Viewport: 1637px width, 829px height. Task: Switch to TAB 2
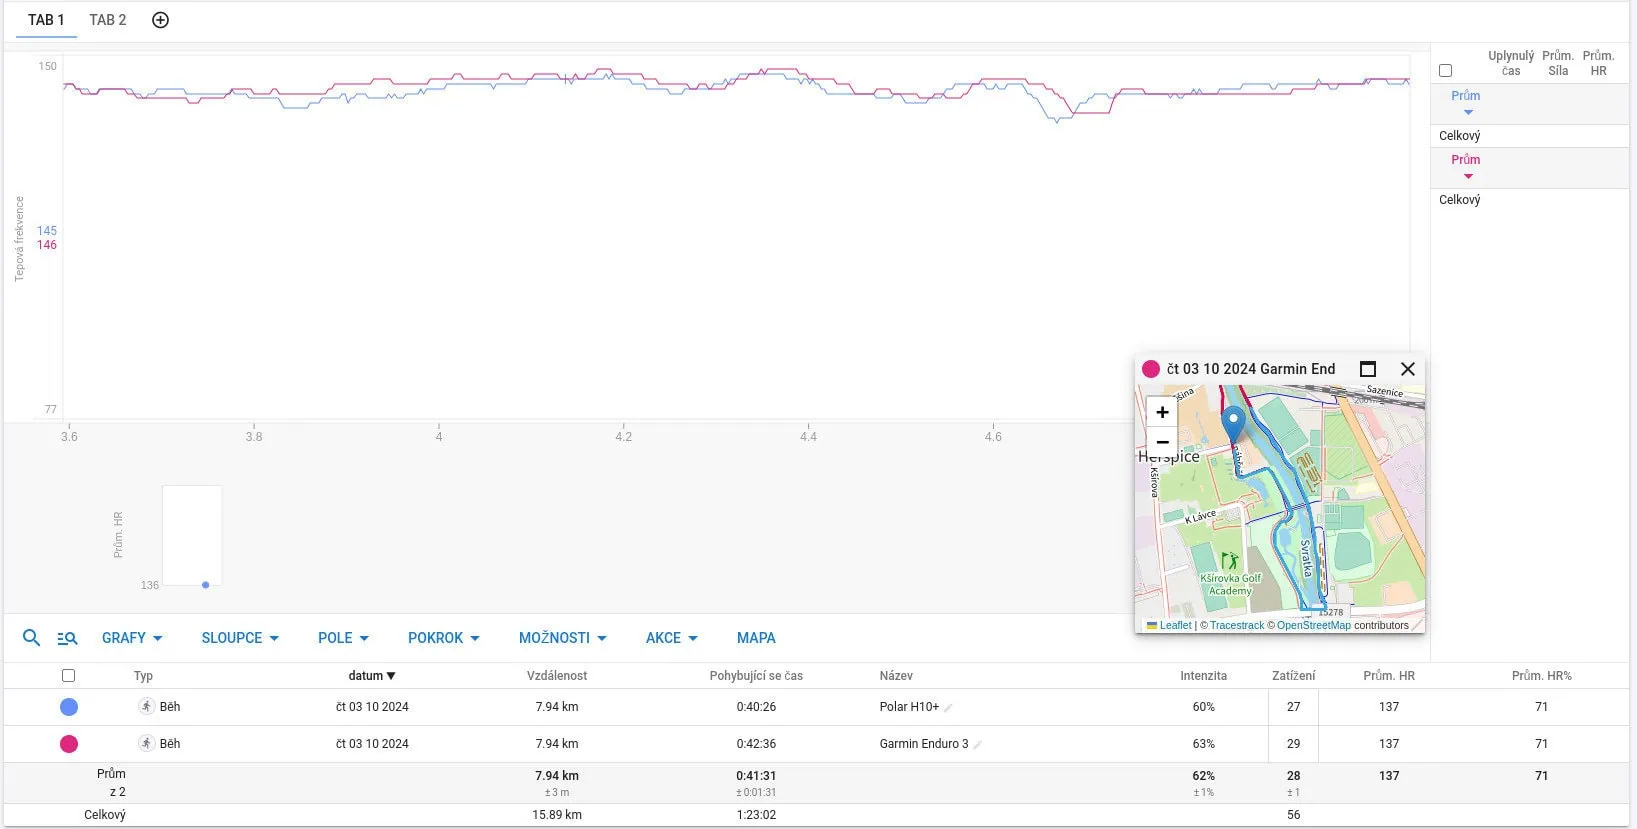point(108,20)
